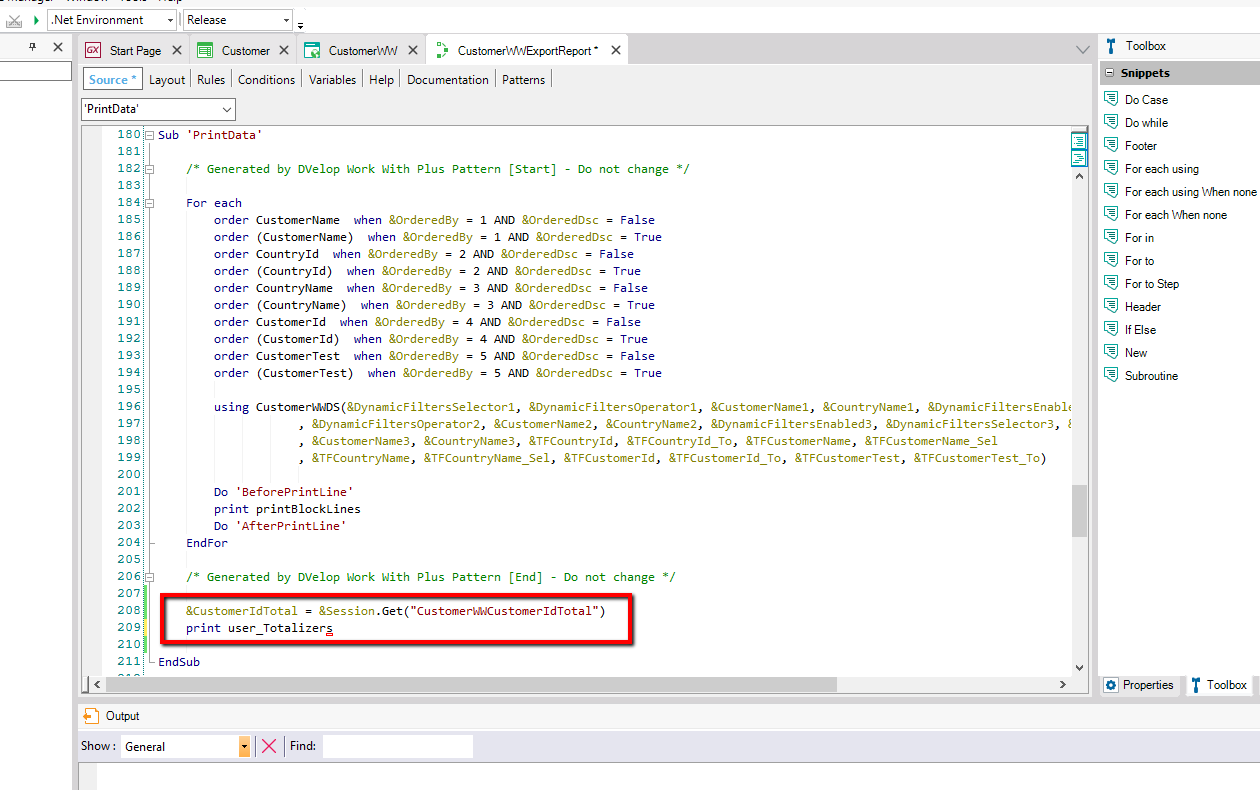1260x790 pixels.
Task: Close the Start Page tab
Action: pyautogui.click(x=177, y=51)
